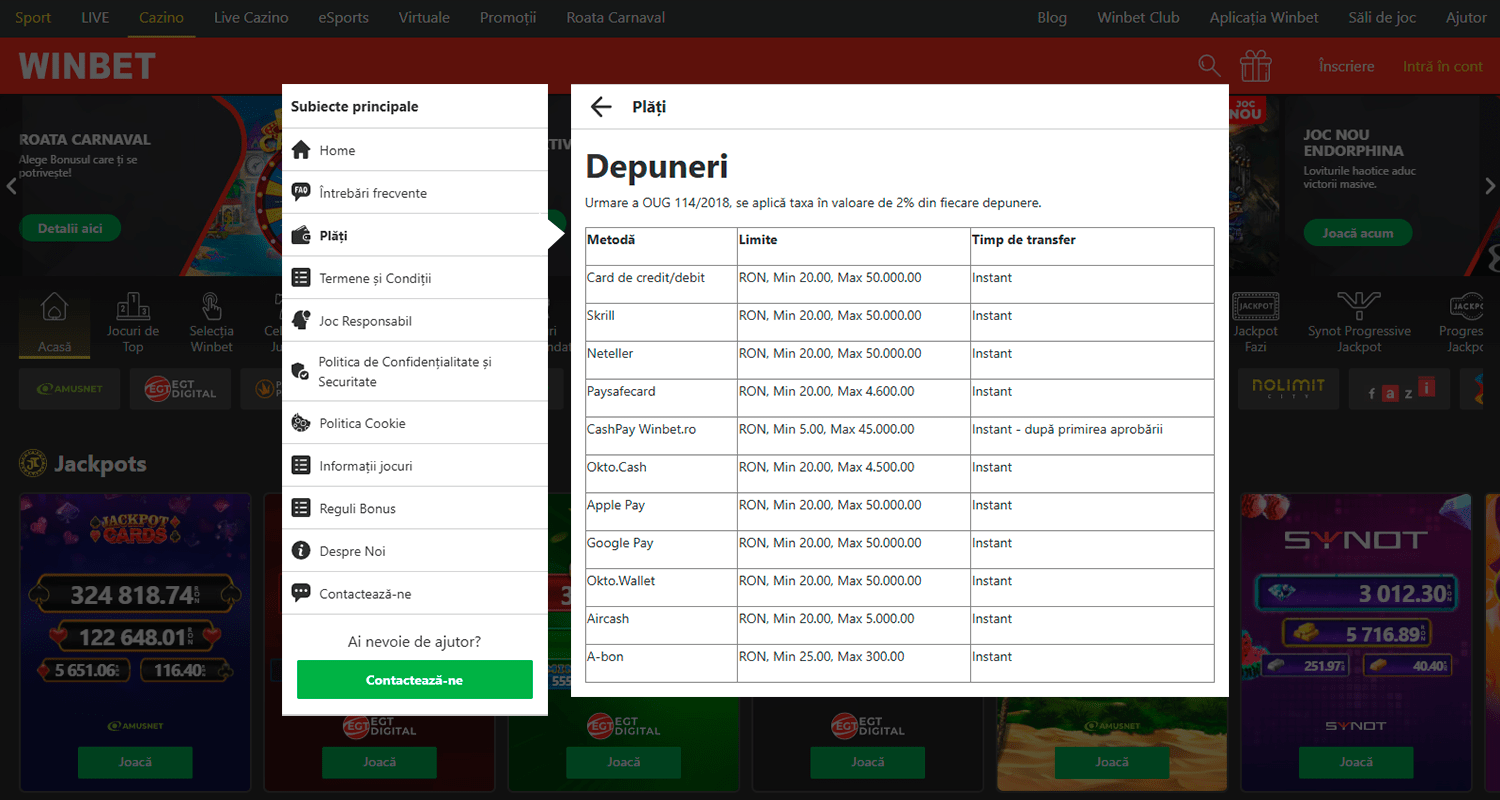Click the gift box promotions icon
The width and height of the screenshot is (1500, 800).
point(1255,66)
